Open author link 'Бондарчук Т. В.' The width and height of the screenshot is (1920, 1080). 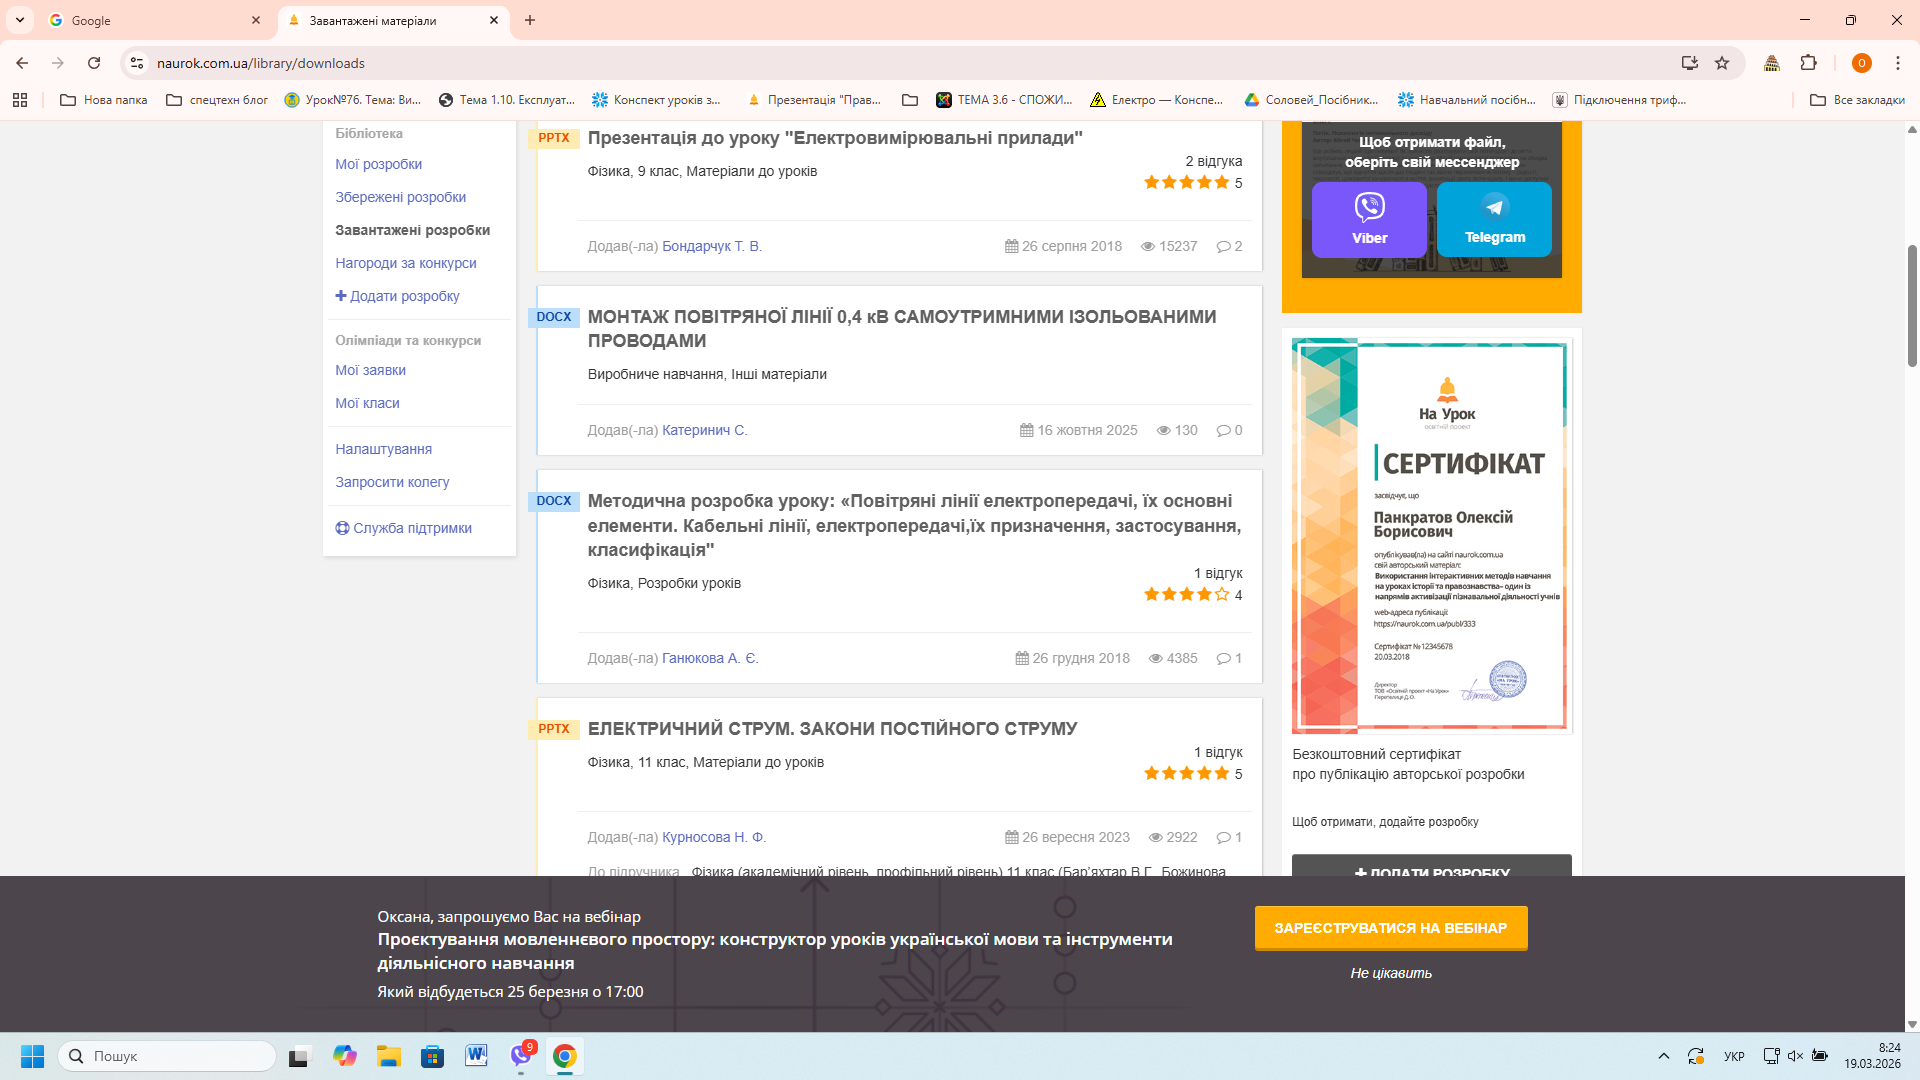711,246
